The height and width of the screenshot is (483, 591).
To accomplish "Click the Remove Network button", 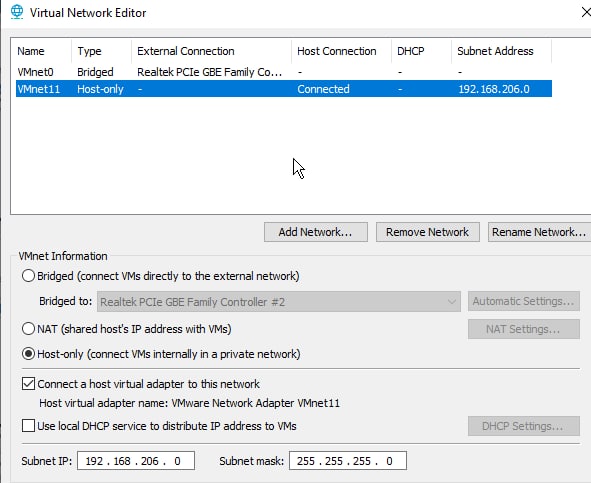I will (427, 232).
